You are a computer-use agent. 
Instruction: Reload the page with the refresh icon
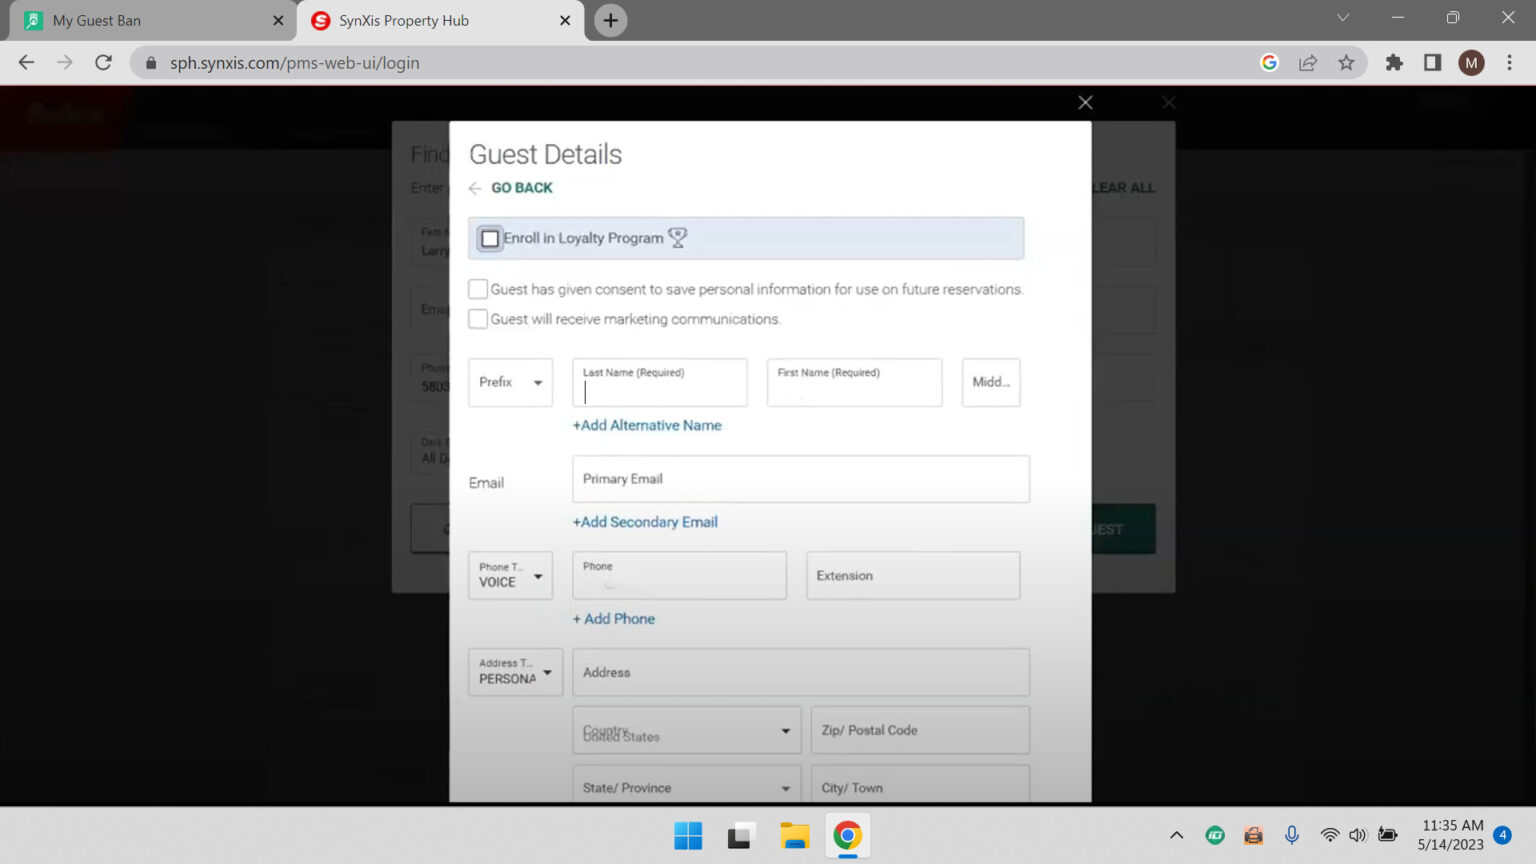coord(103,63)
